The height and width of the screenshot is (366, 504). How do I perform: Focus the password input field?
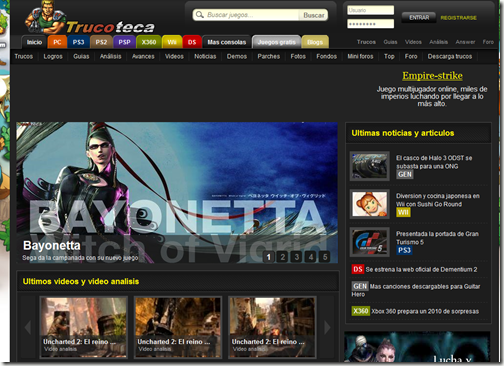point(370,24)
